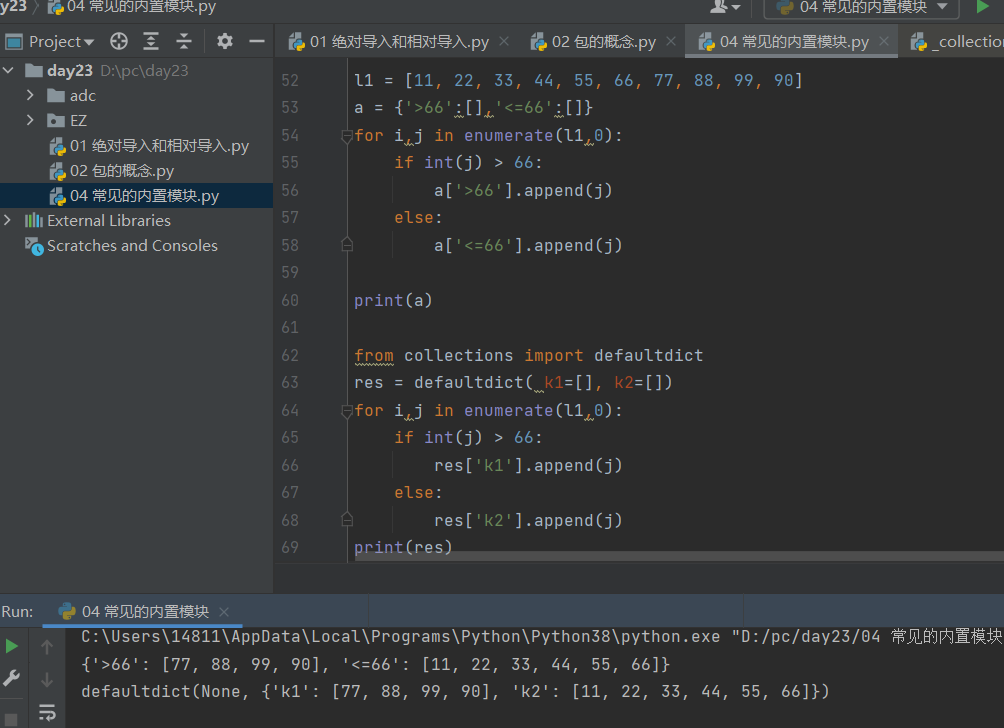Run the configuration with top-right green arrow
The image size is (1004, 728).
982,7
